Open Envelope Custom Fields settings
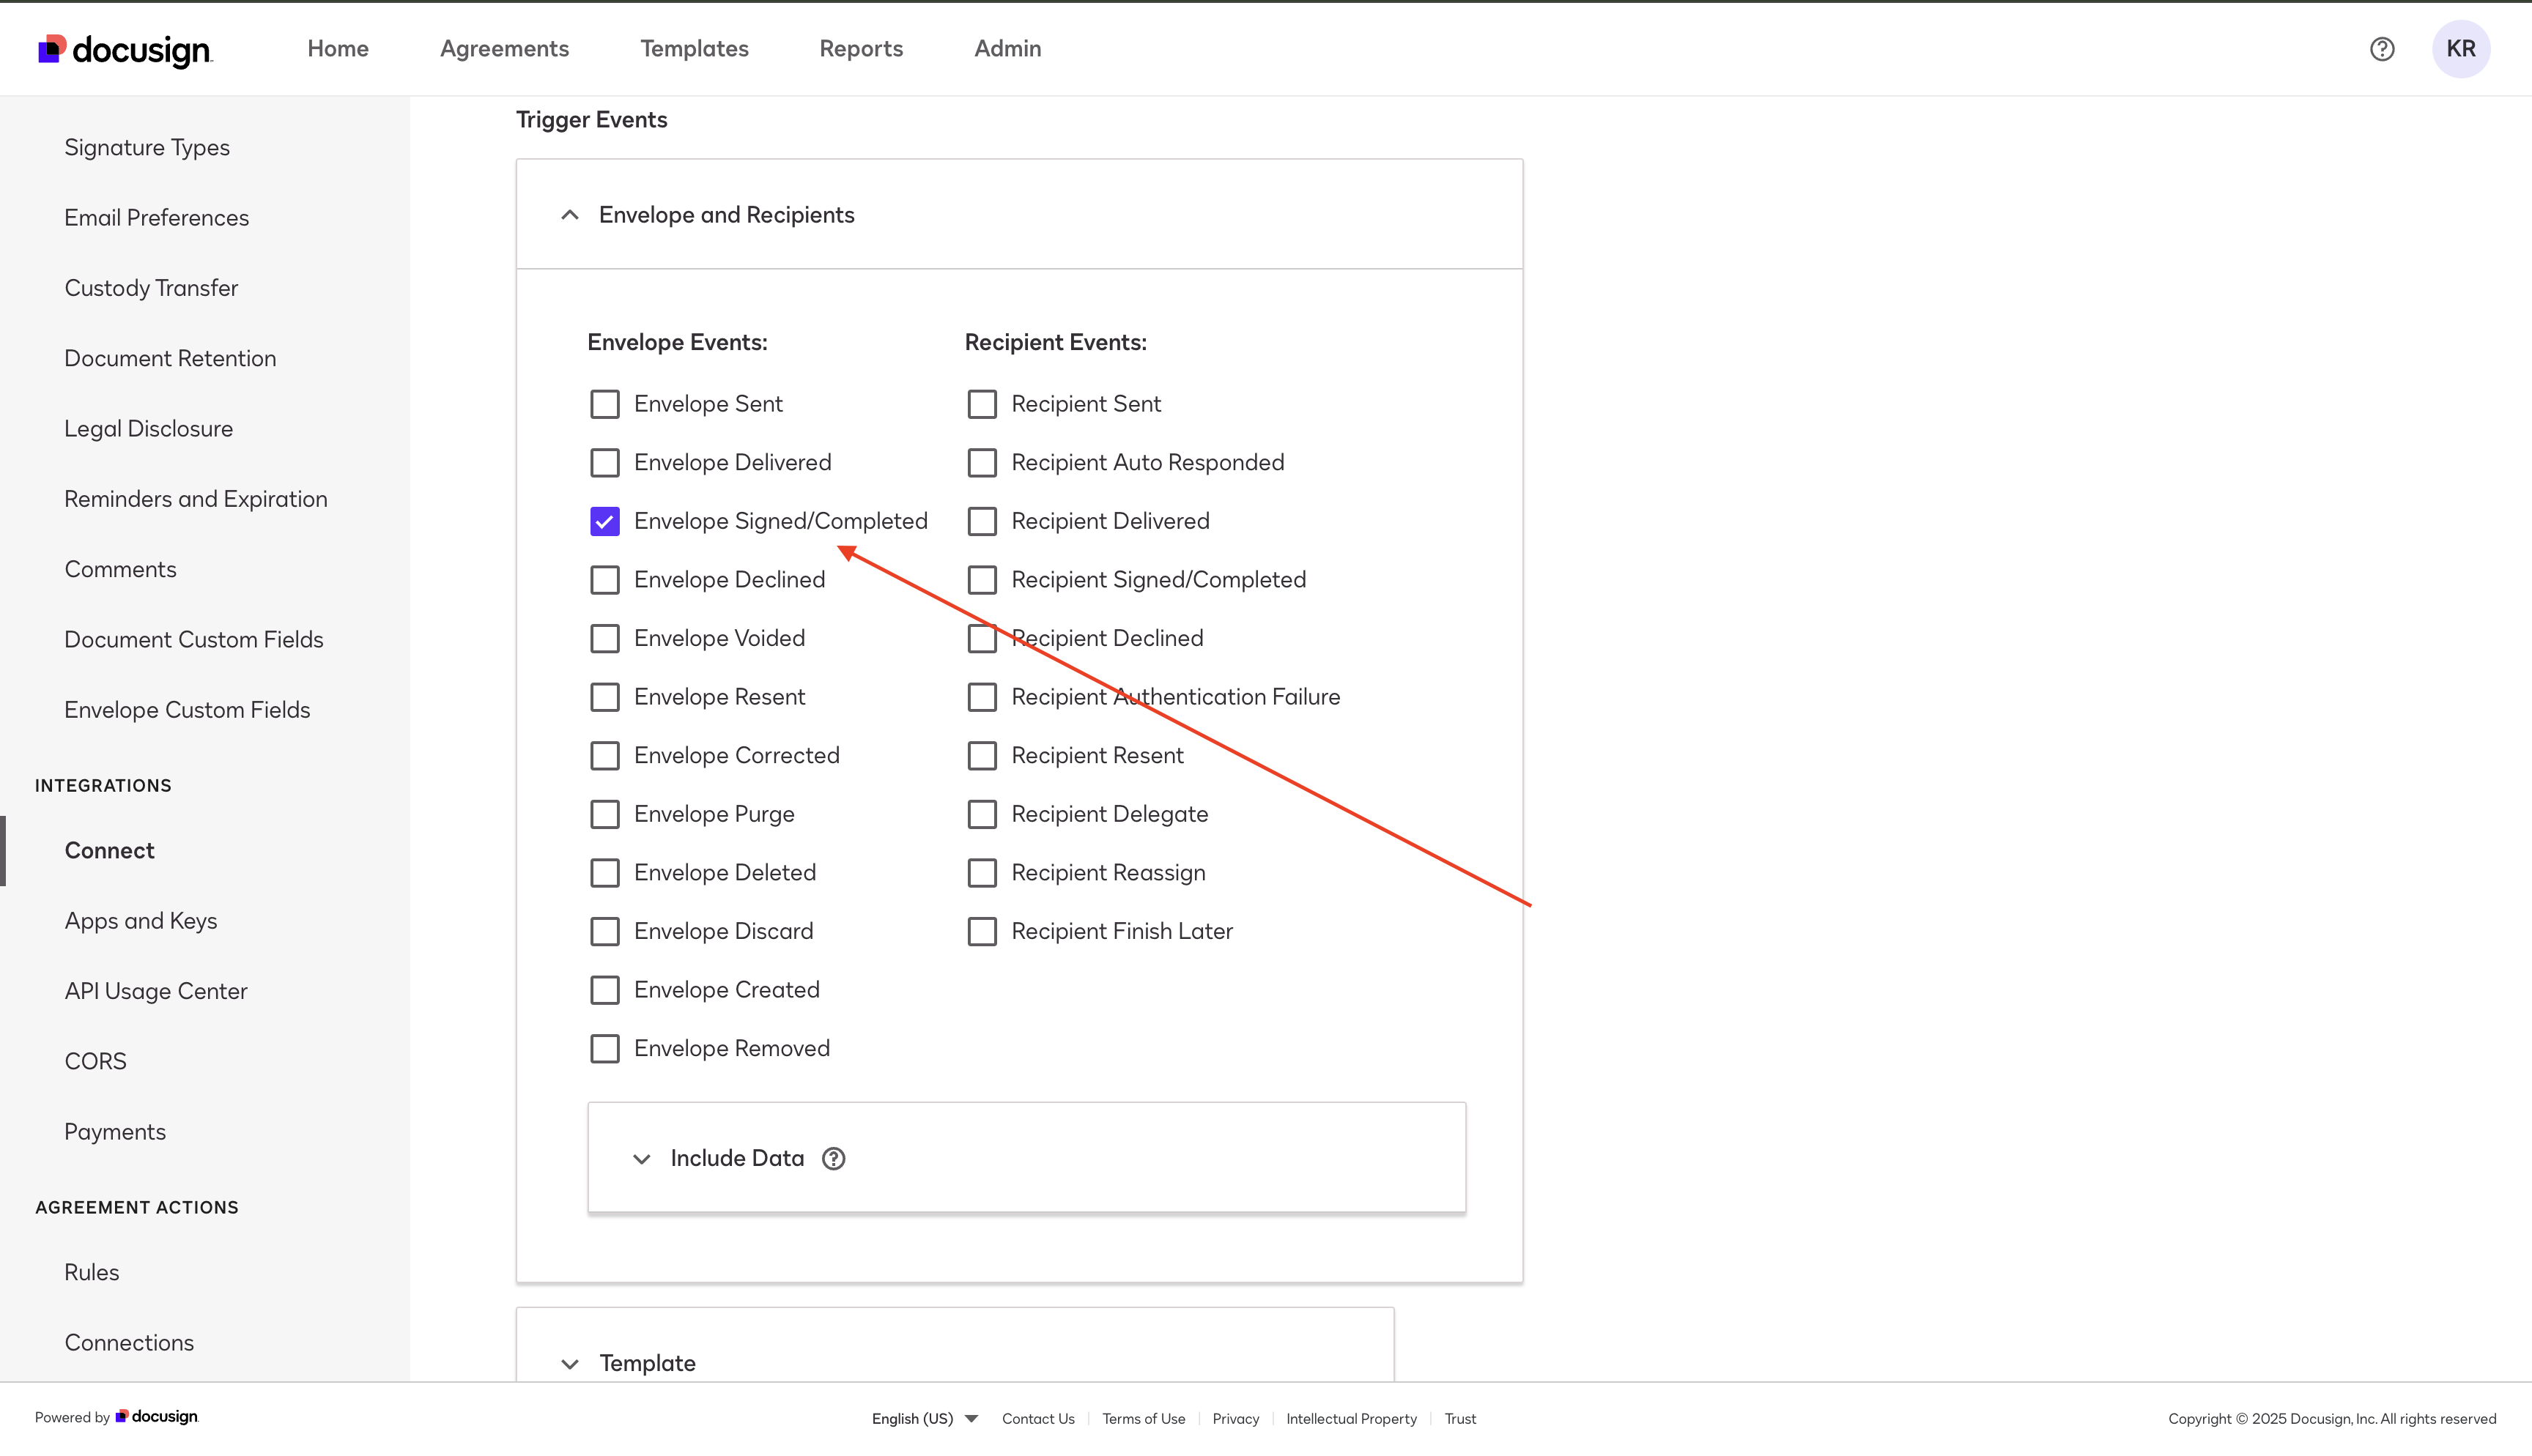Image resolution: width=2532 pixels, height=1456 pixels. click(187, 710)
